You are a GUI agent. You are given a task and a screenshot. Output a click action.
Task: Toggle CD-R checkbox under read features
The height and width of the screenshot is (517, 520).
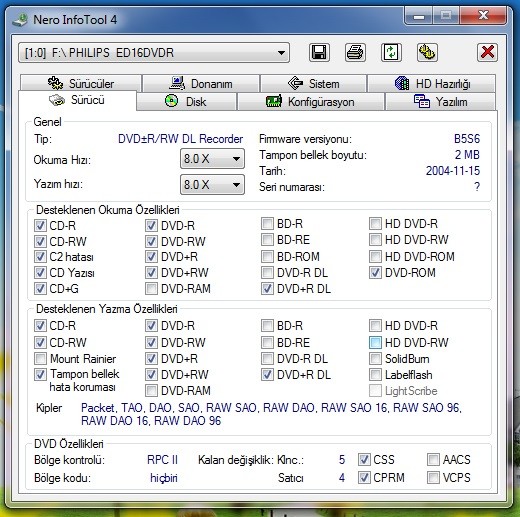(x=40, y=226)
